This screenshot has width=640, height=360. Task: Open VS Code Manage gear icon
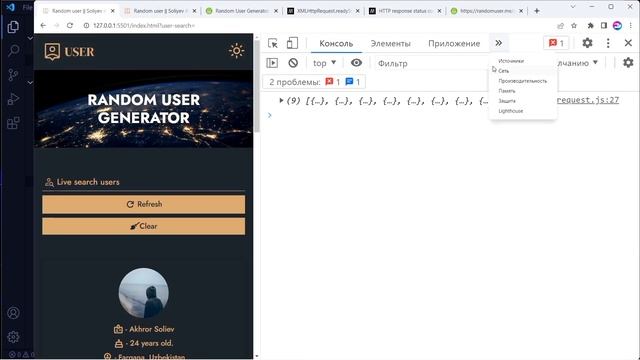click(13, 337)
